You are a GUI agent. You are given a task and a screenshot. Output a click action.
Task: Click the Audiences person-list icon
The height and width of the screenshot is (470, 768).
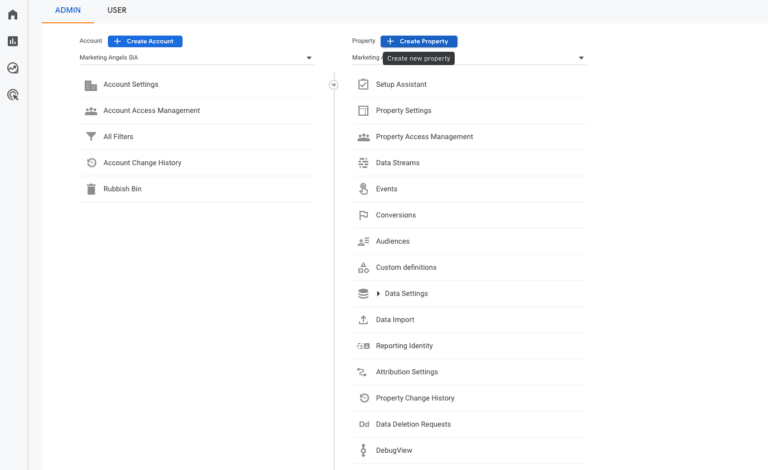click(x=363, y=241)
